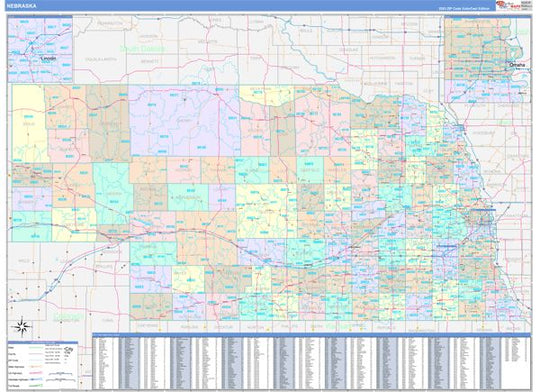Image resolution: width=540 pixels, height=392 pixels.
Task: Click the blue title bar of the legend box
Action: click(43, 342)
